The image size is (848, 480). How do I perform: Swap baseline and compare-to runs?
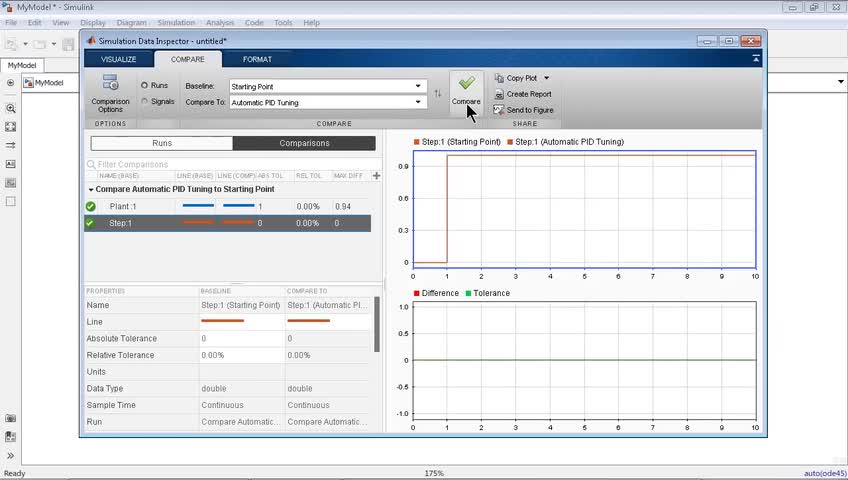(438, 94)
